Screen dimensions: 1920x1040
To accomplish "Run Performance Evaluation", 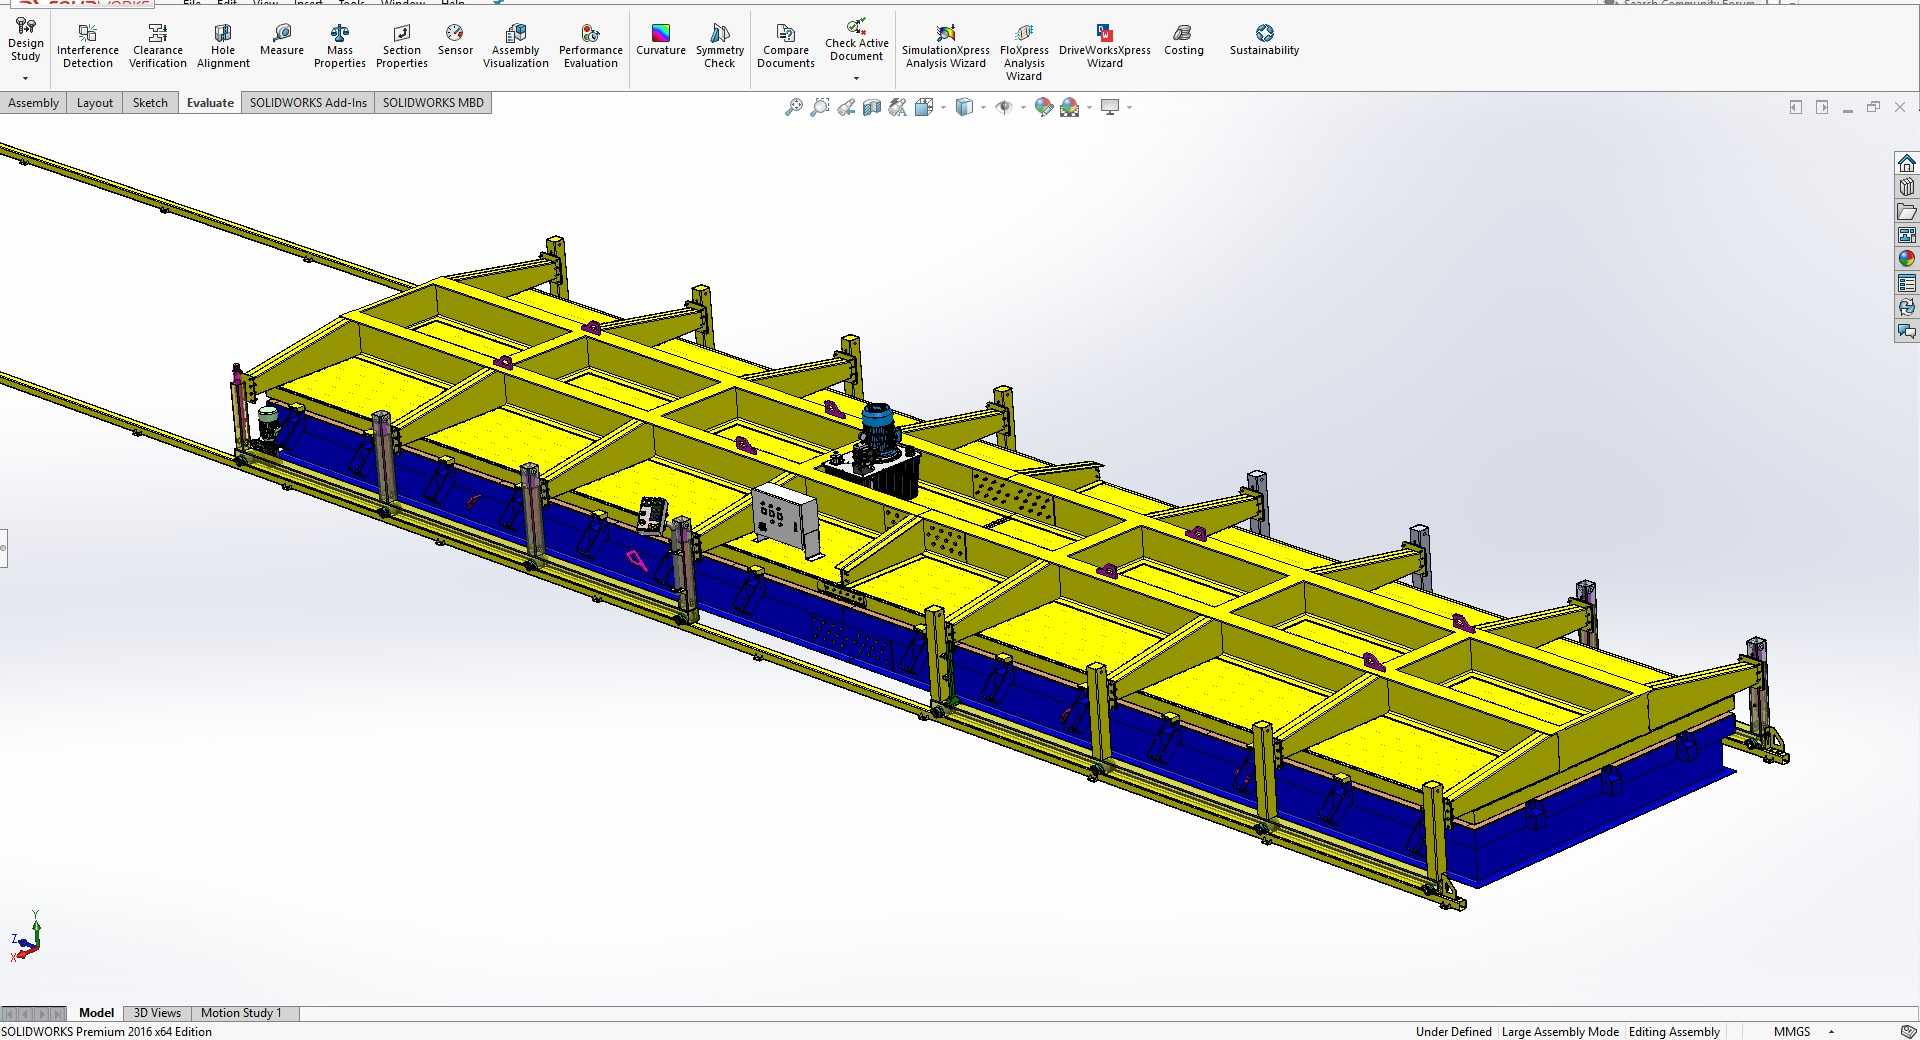I will (591, 47).
